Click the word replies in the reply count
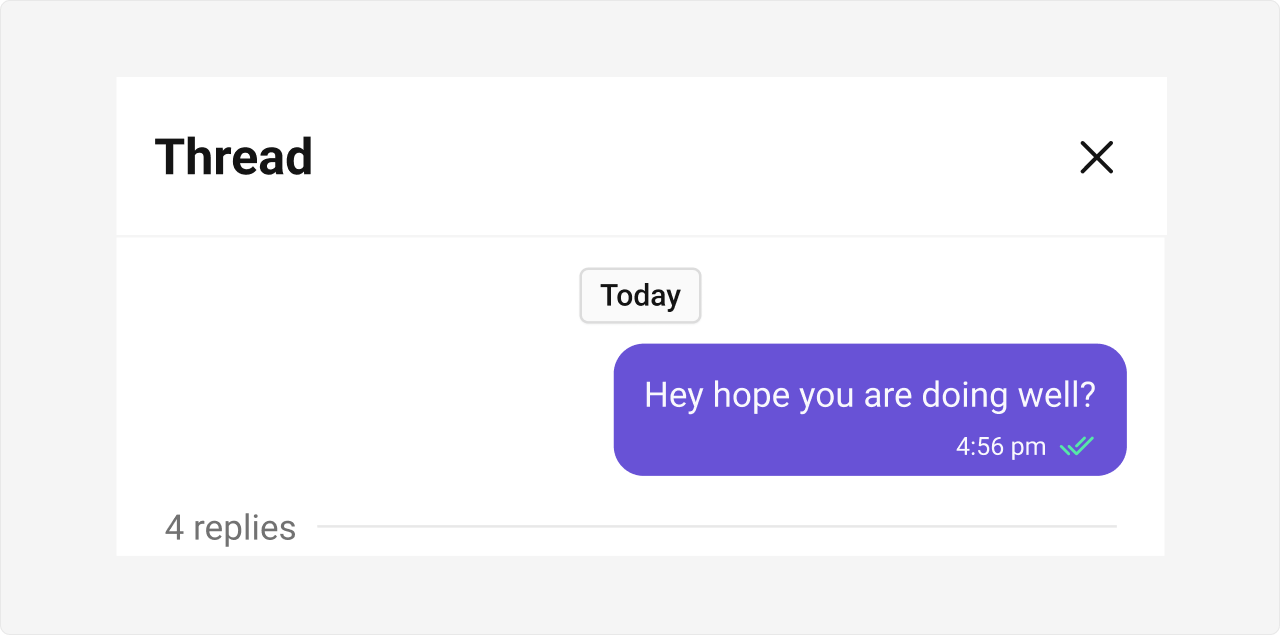The width and height of the screenshot is (1280, 635). pos(244,528)
